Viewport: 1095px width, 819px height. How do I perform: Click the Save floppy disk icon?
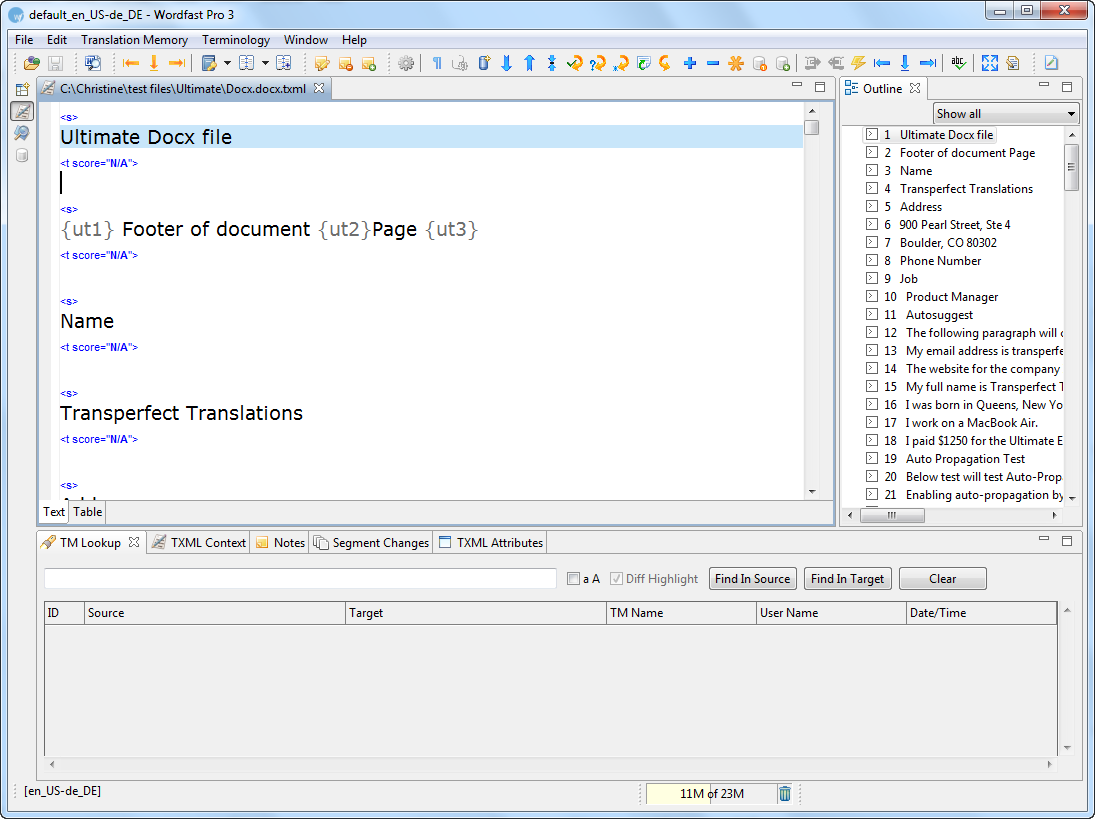[55, 64]
